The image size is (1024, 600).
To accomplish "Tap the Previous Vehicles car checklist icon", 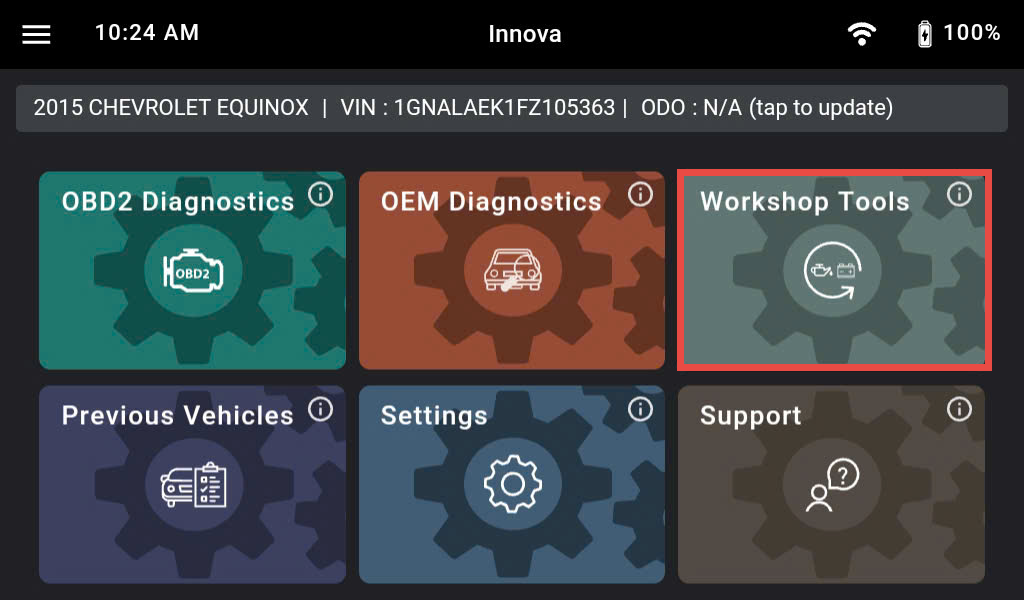I will (x=194, y=484).
